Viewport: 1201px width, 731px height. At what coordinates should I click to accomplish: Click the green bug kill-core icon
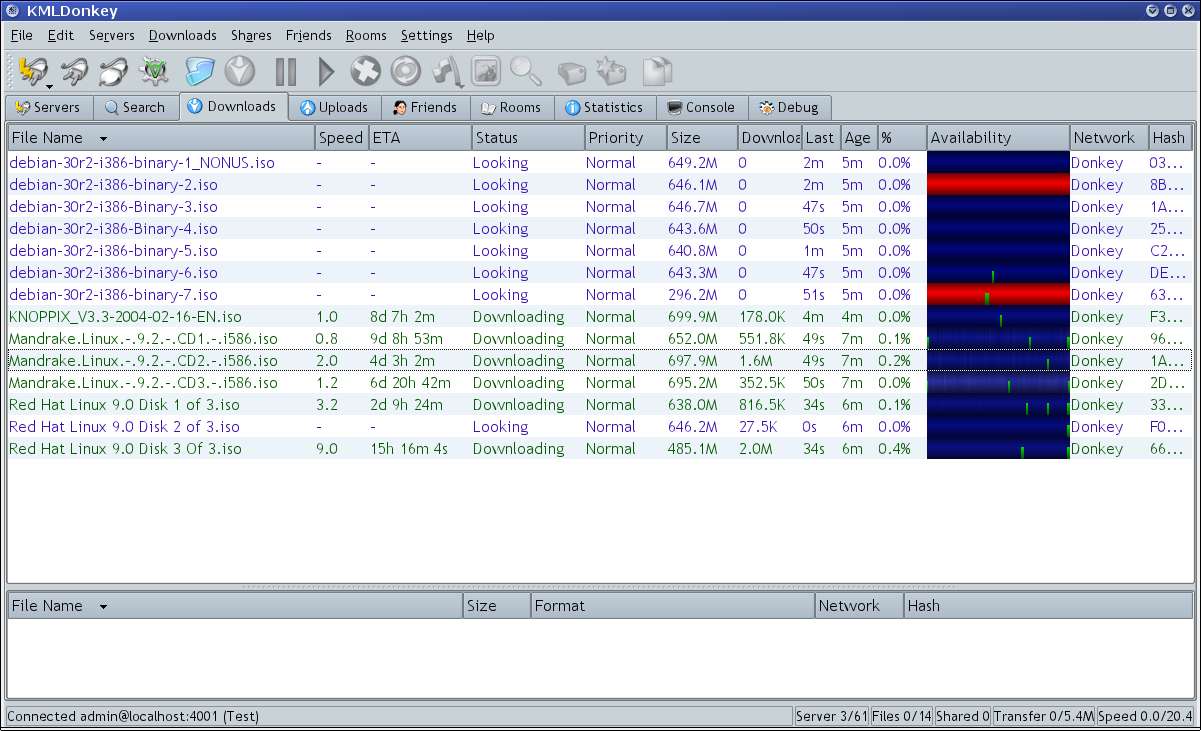155,71
